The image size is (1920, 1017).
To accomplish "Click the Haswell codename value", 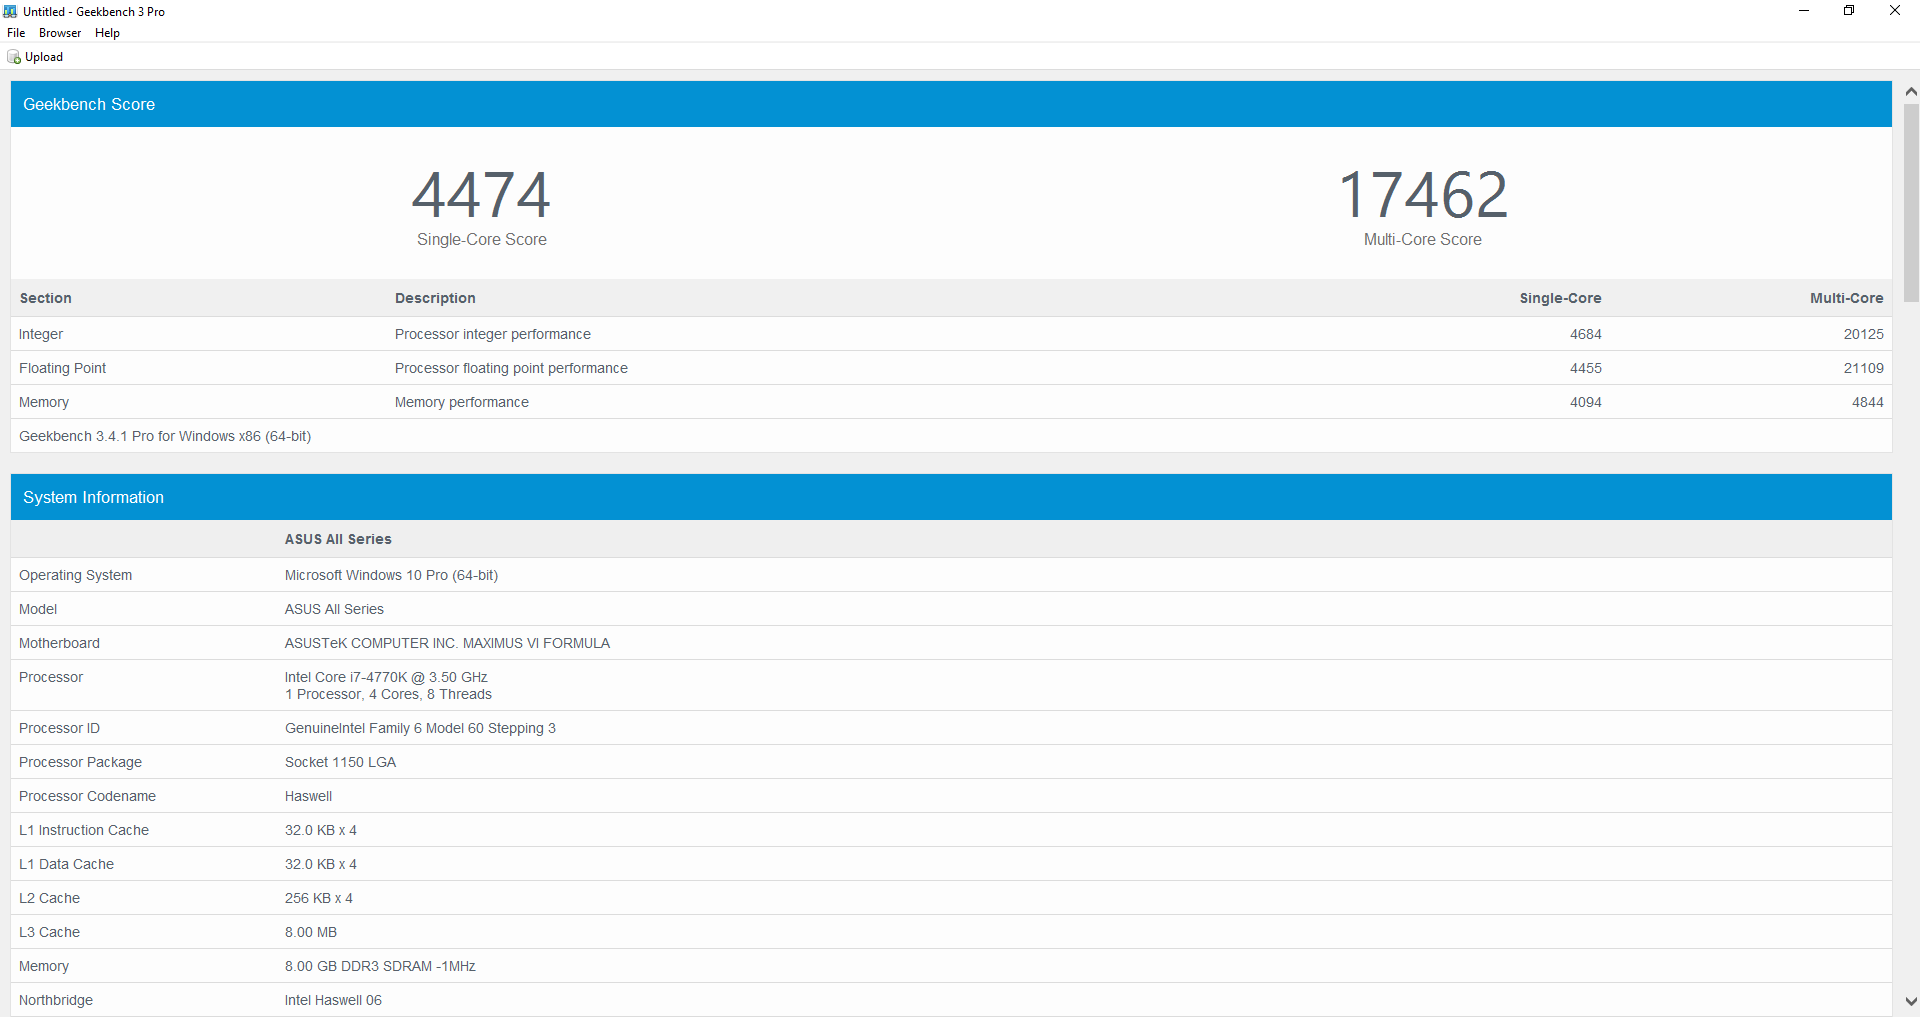I will 308,796.
